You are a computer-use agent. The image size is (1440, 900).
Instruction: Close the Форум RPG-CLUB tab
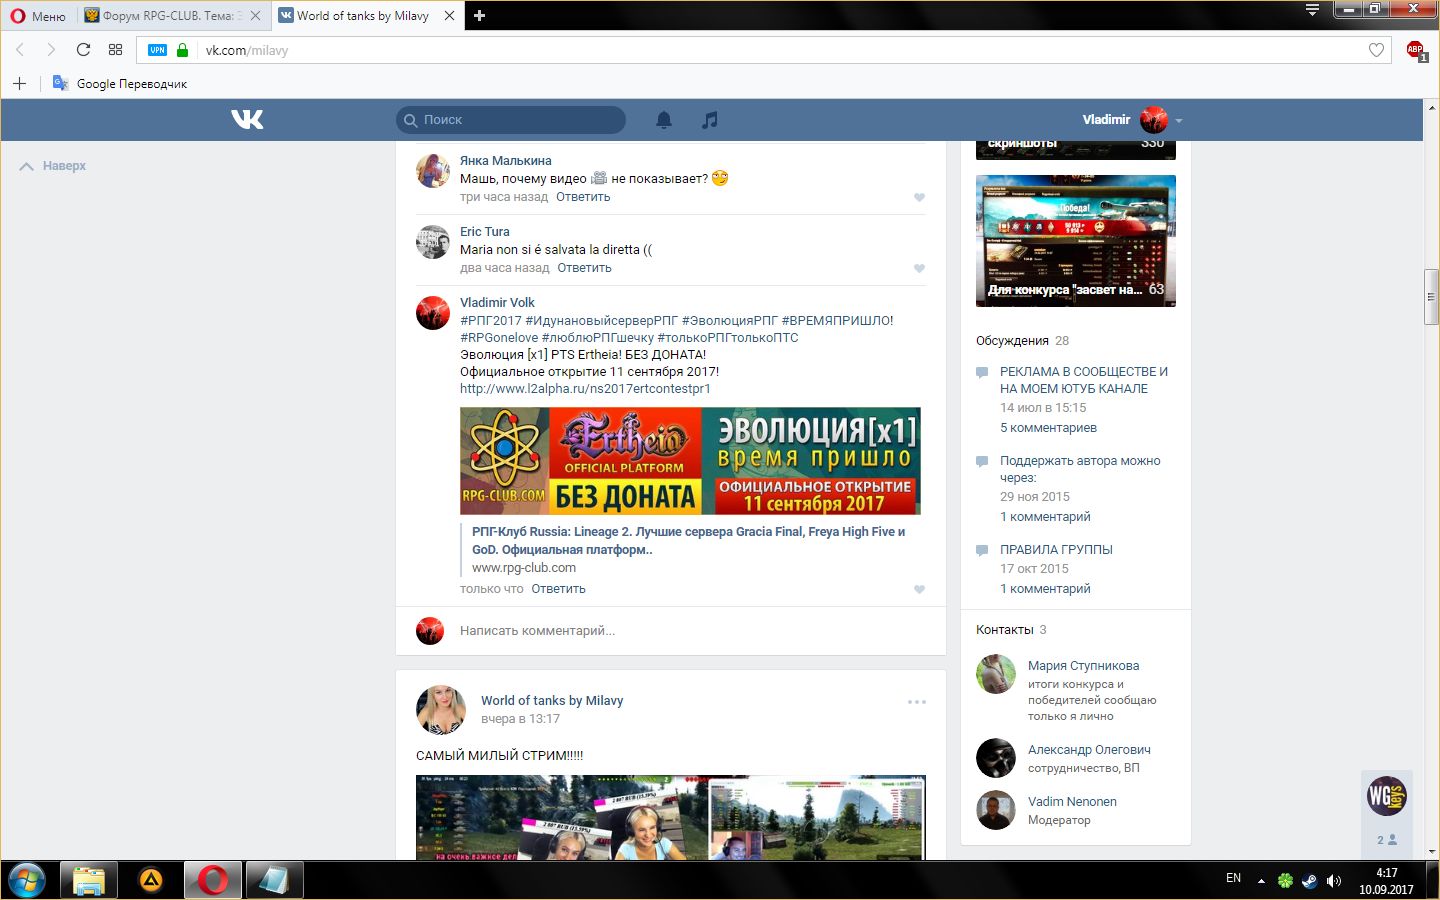pyautogui.click(x=256, y=15)
